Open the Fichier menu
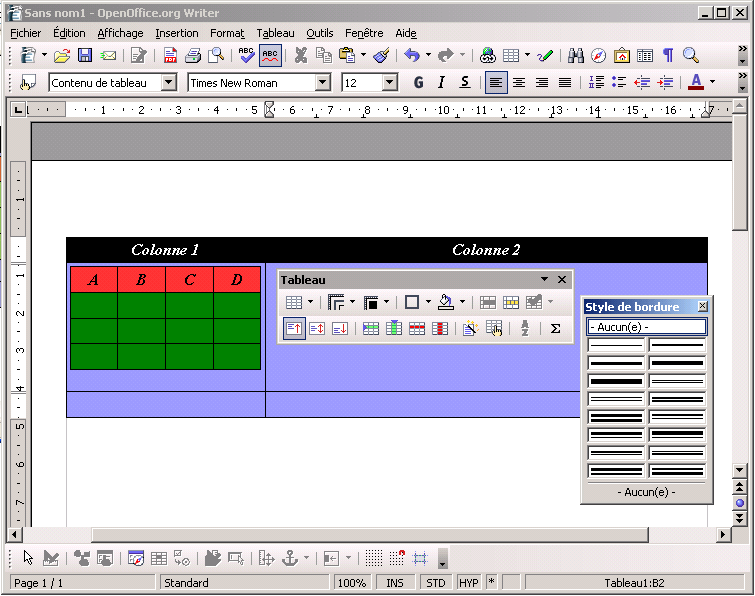This screenshot has width=755, height=596. 26,33
